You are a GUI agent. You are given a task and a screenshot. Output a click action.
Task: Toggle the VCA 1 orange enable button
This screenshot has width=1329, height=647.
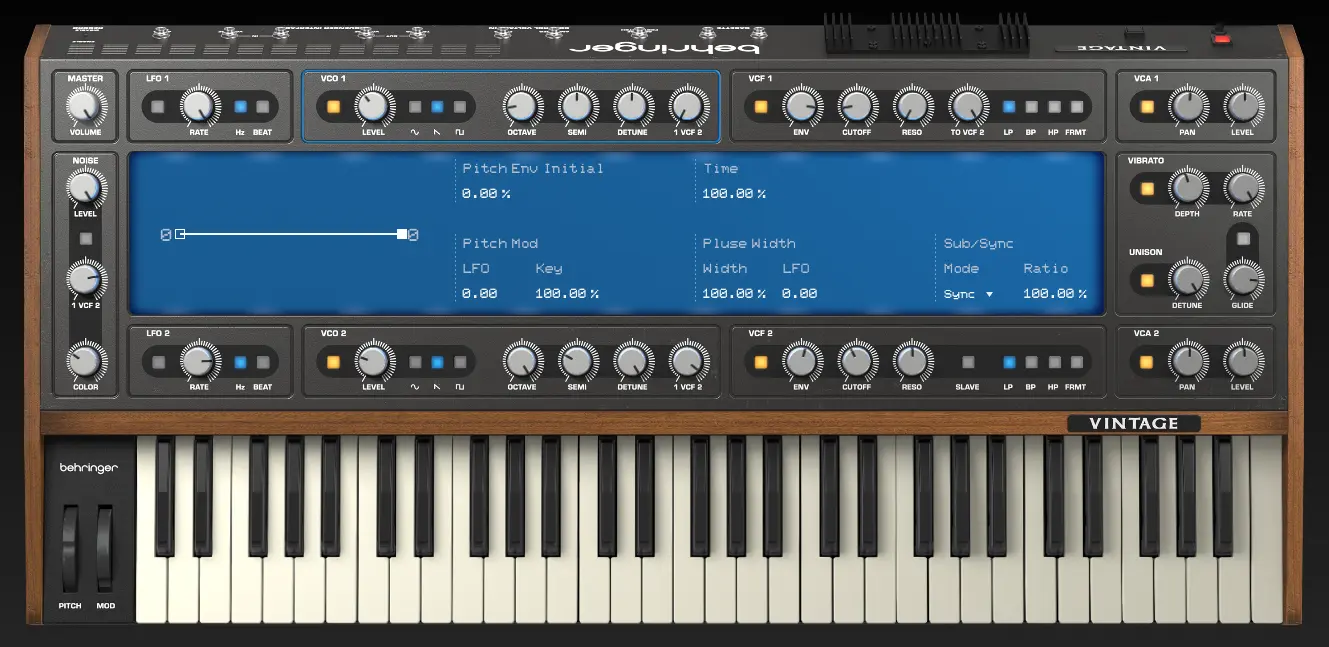click(x=1146, y=106)
